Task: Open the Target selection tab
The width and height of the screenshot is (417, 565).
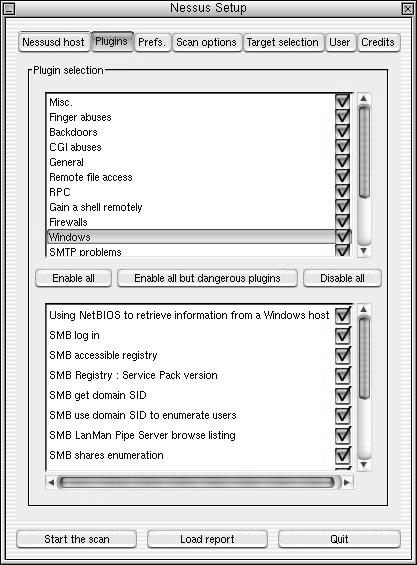Action: coord(283,43)
